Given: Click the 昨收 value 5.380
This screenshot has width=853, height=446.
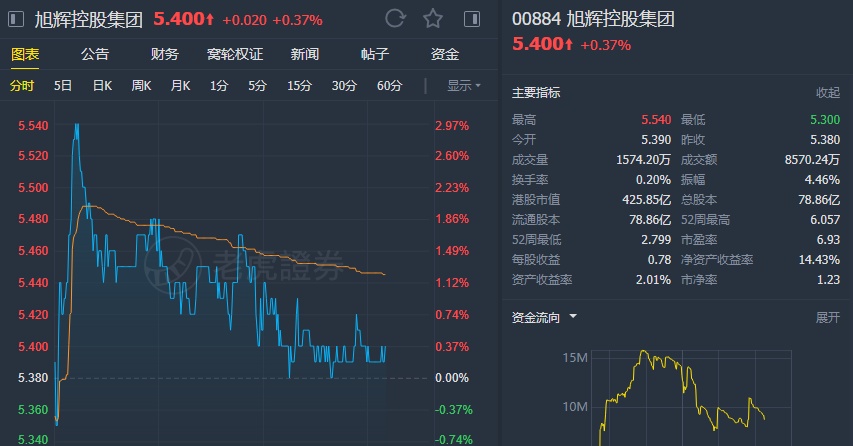Looking at the screenshot, I should tap(825, 140).
